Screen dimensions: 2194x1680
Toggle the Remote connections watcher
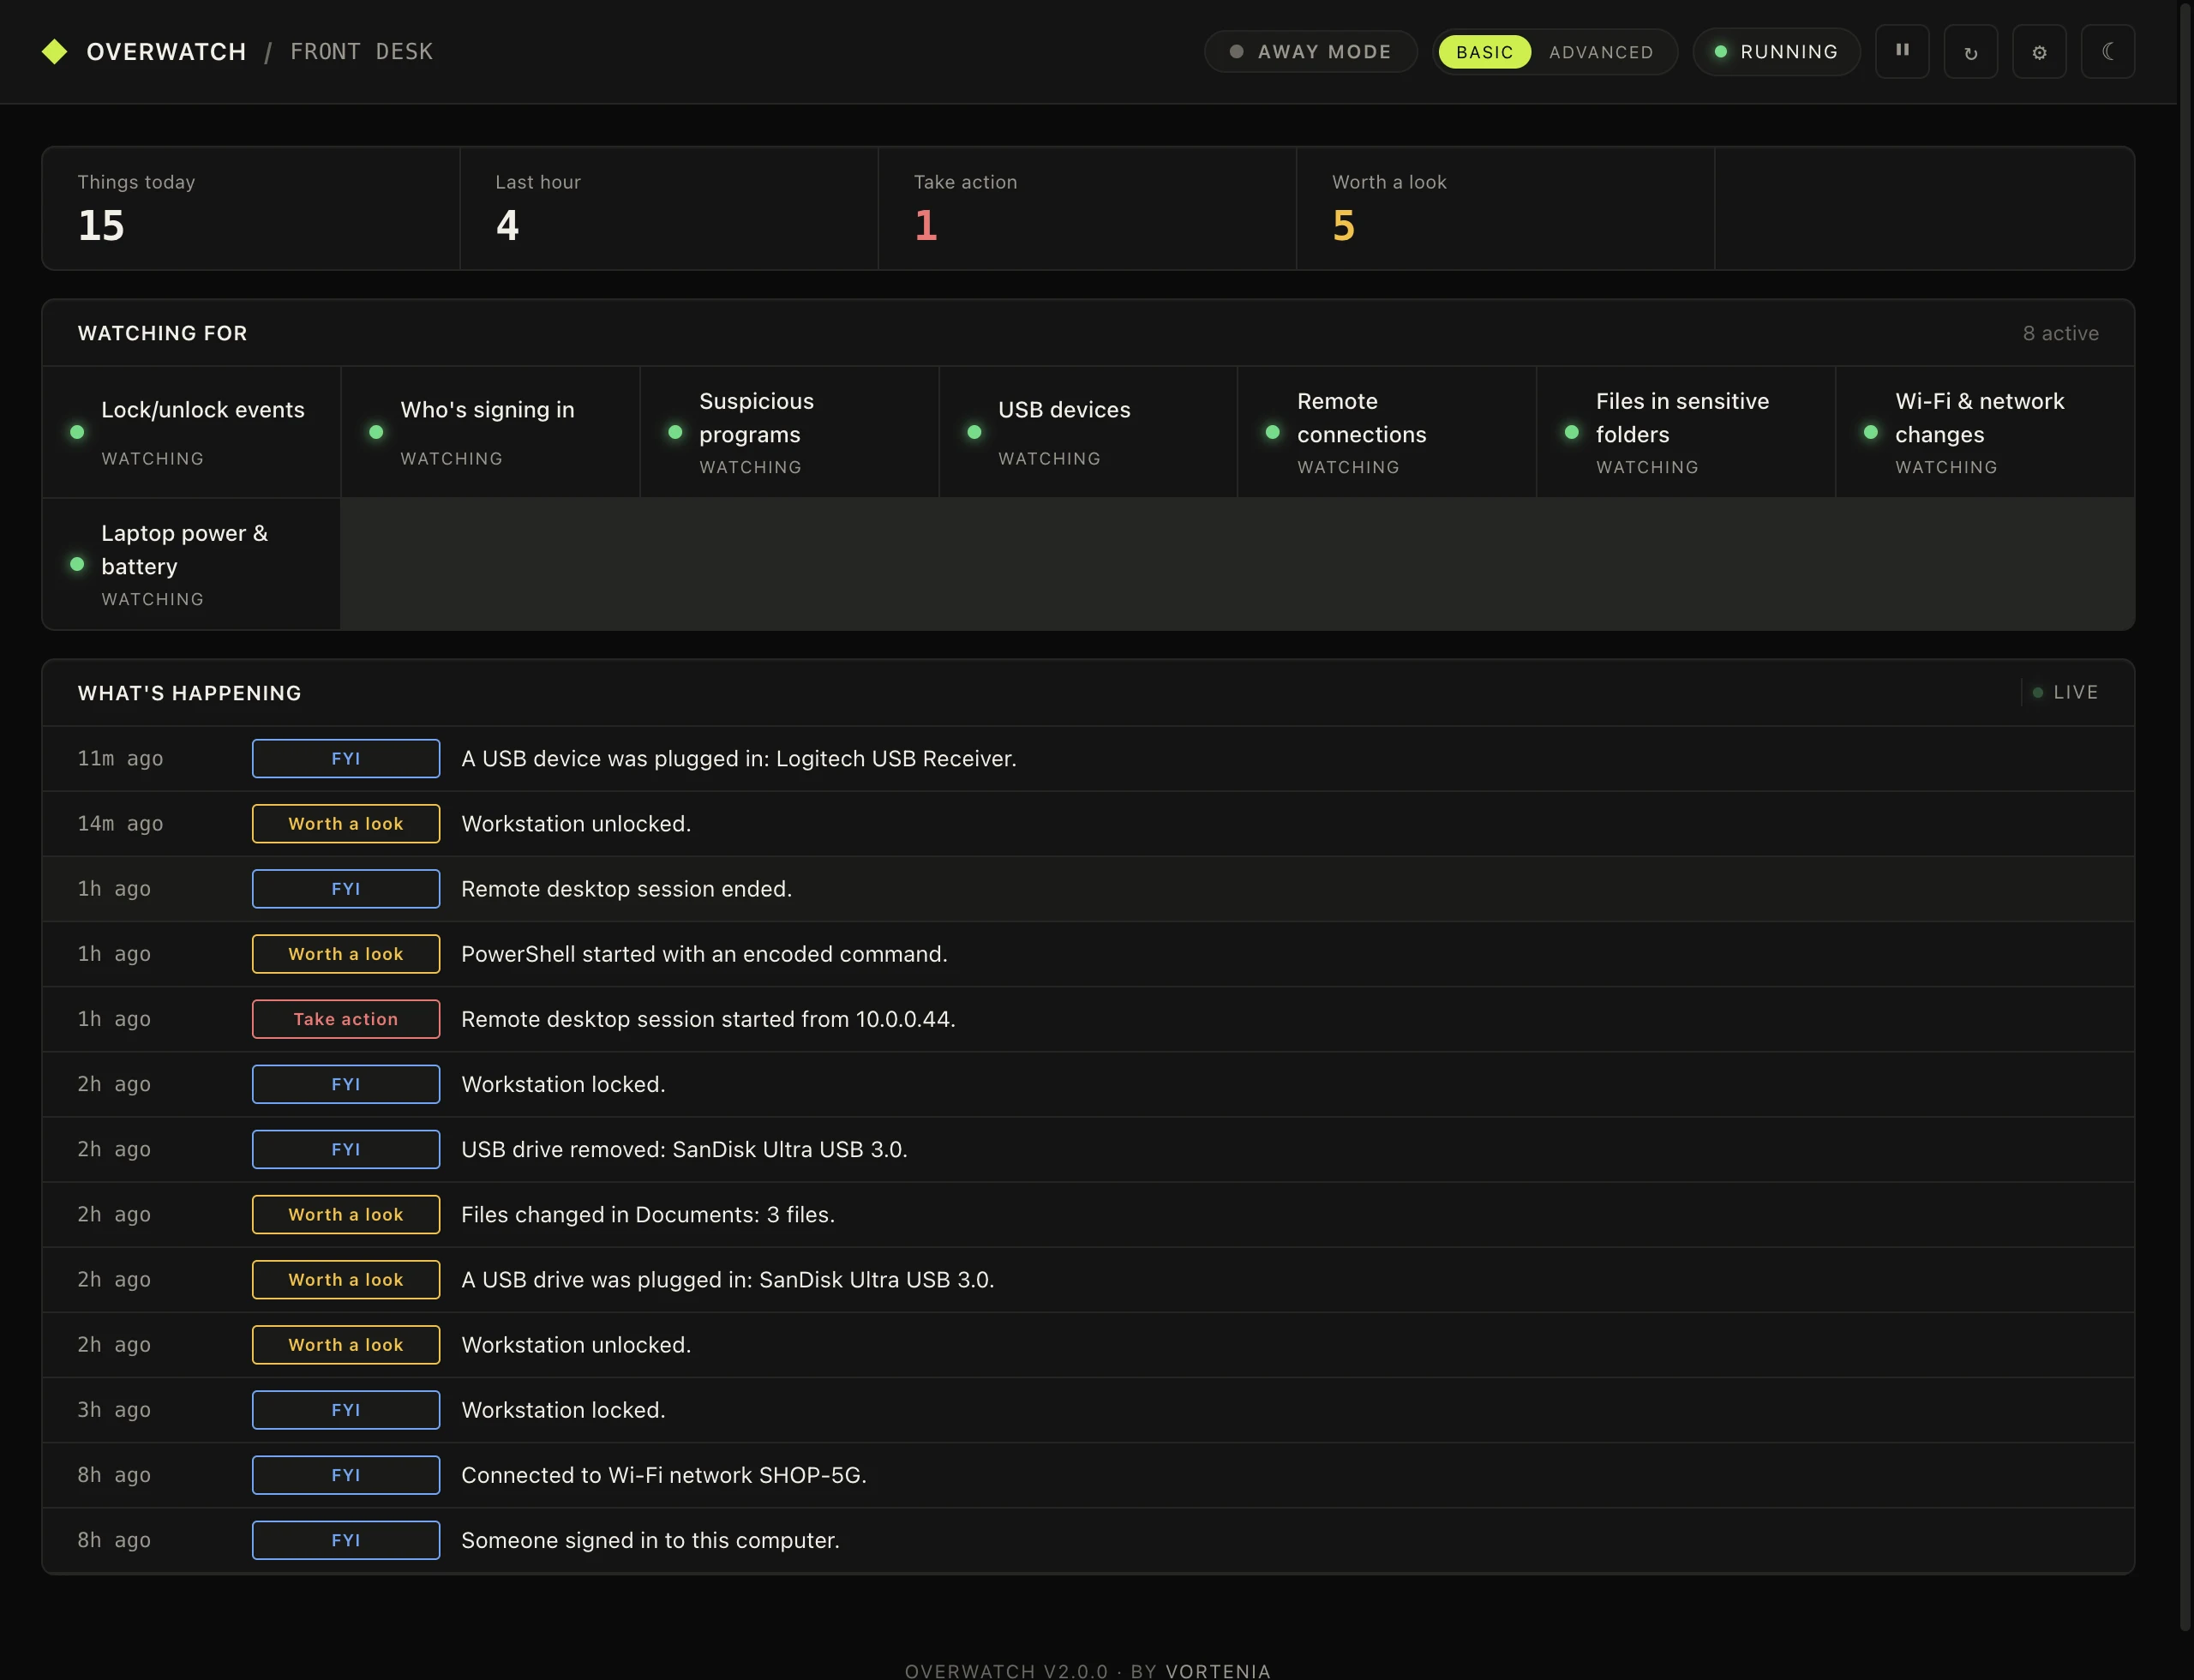tap(1387, 432)
